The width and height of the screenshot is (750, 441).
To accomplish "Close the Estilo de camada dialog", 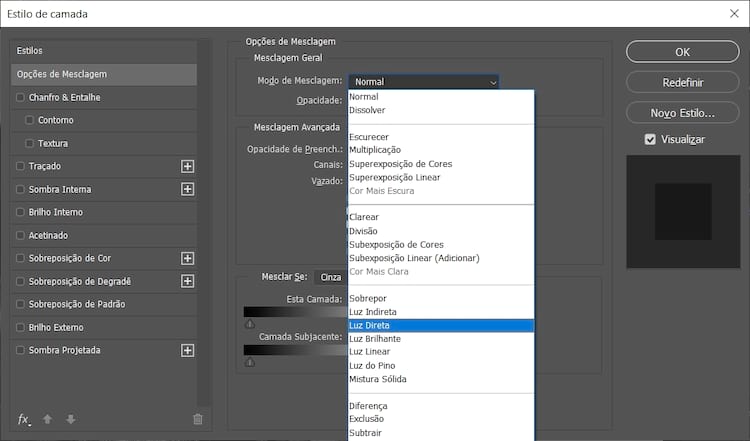I will (x=734, y=13).
